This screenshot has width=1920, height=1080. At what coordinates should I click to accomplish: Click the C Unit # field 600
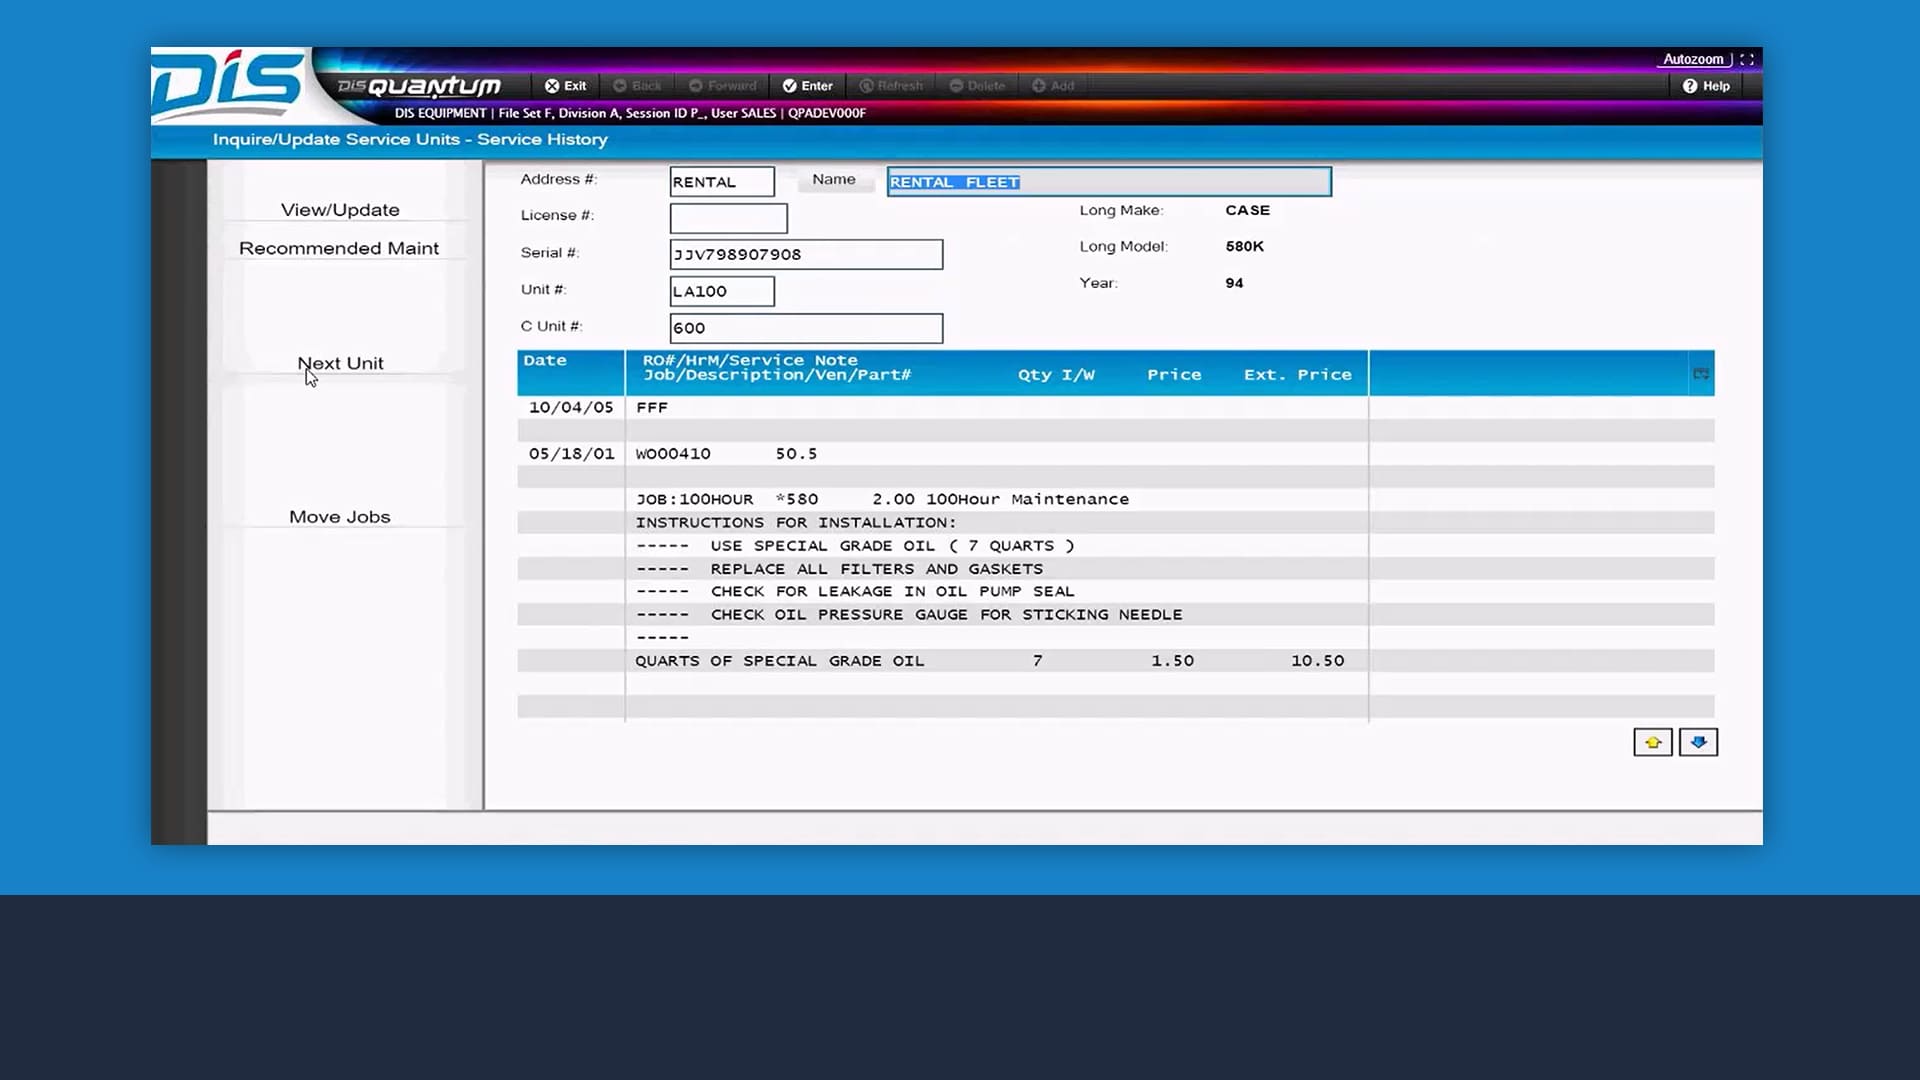(x=806, y=328)
